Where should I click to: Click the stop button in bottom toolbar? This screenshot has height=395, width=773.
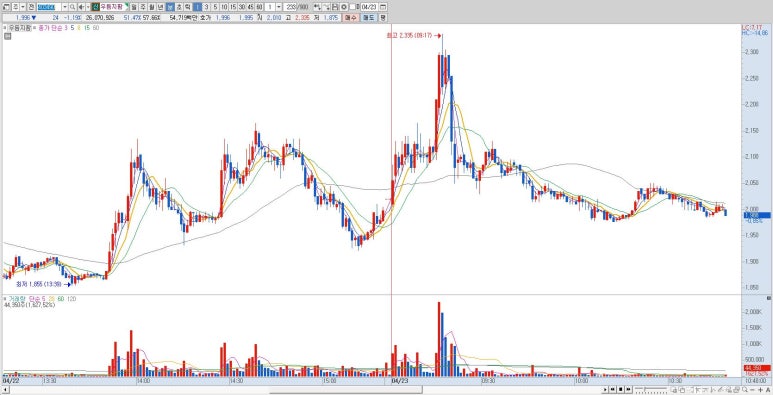coord(620,390)
